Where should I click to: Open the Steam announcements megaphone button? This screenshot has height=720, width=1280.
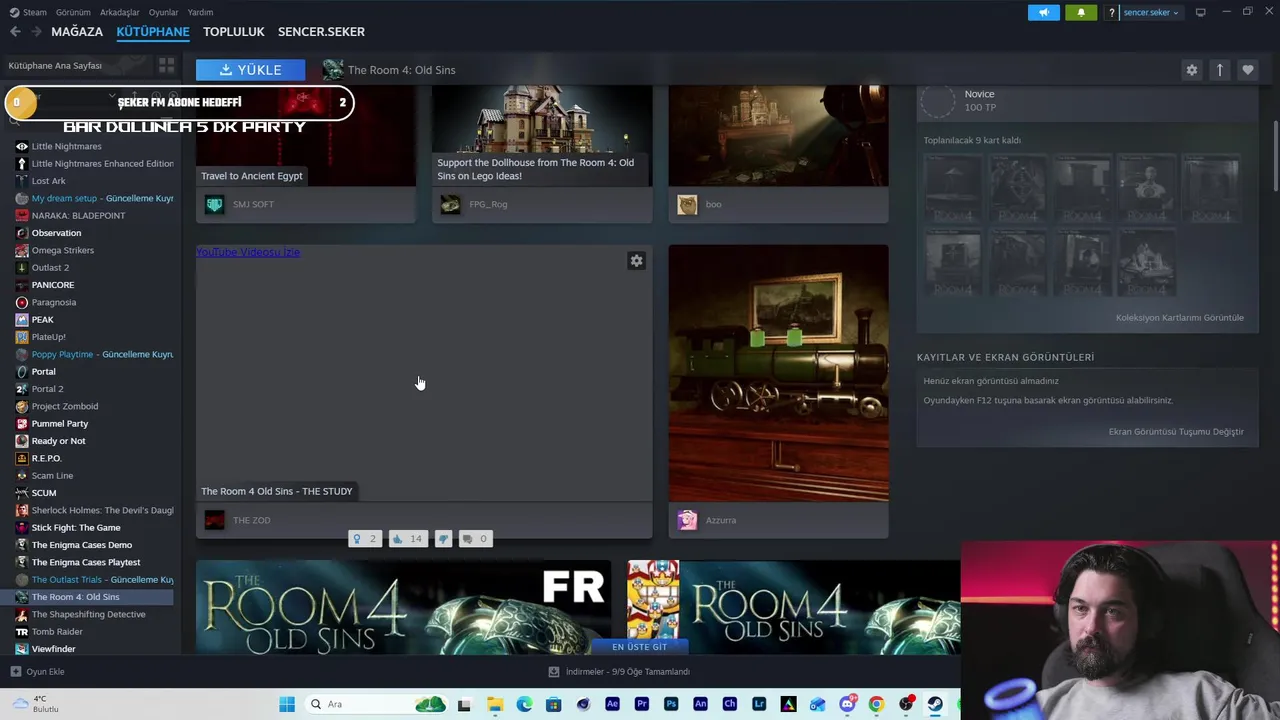(x=1043, y=13)
